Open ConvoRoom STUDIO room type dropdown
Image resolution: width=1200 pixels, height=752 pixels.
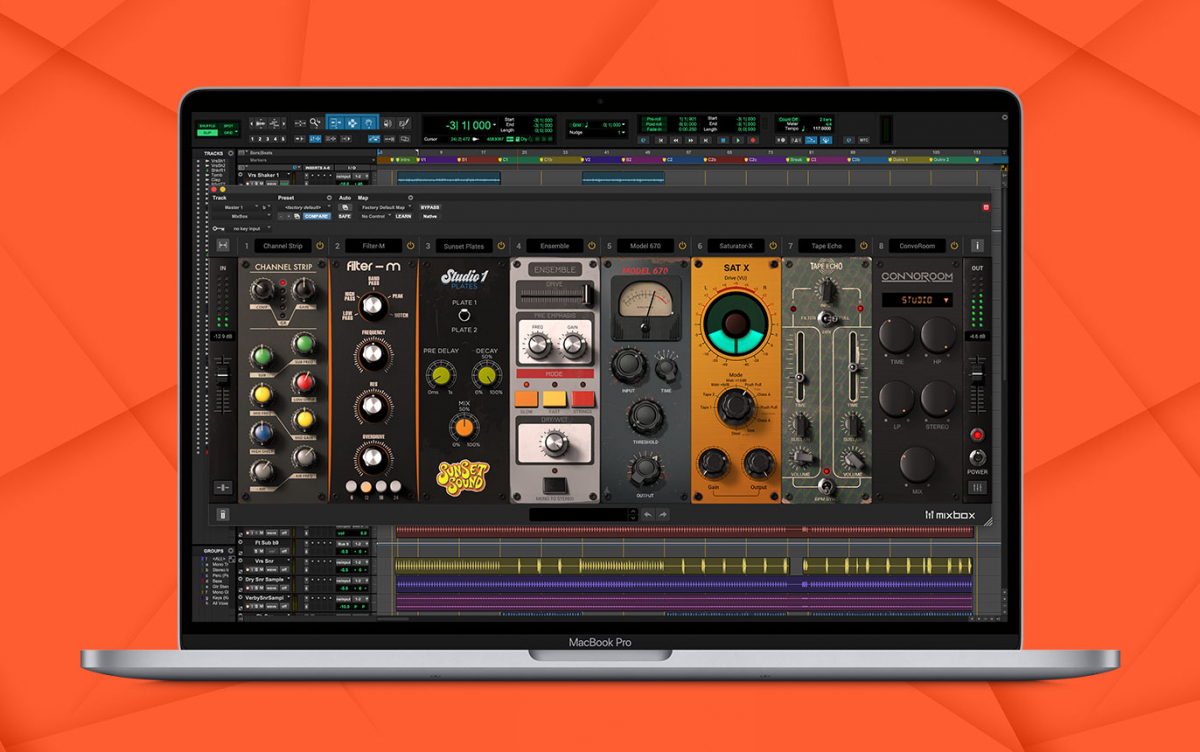click(x=917, y=300)
